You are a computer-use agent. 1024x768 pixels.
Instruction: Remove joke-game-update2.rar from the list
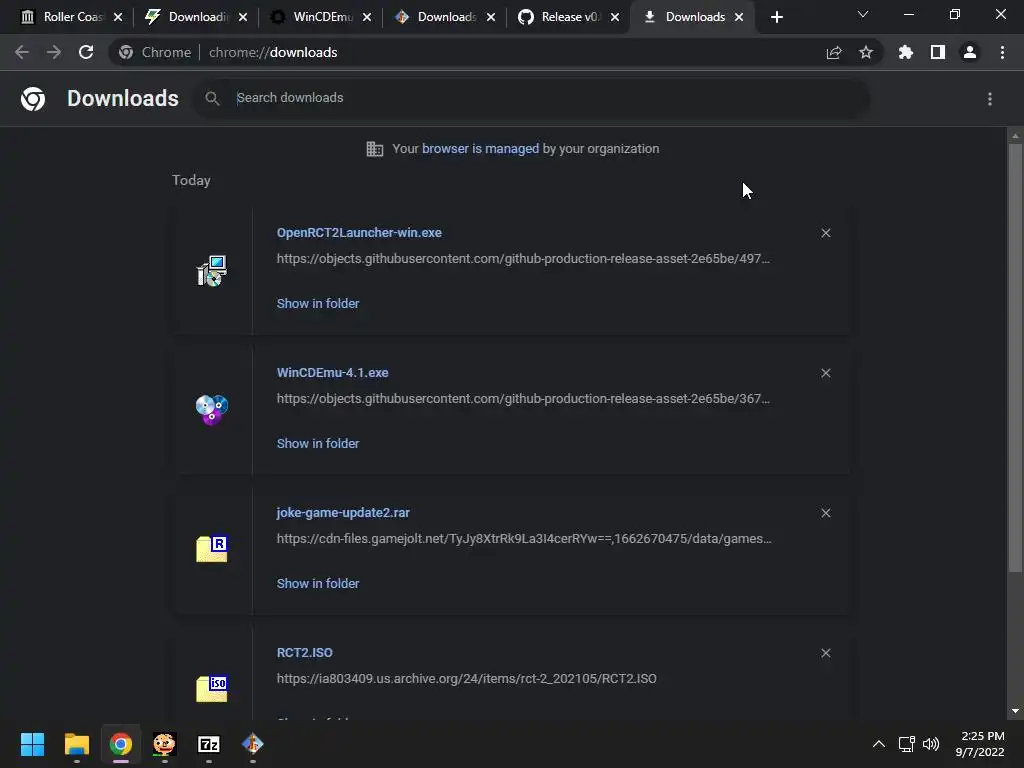826,513
